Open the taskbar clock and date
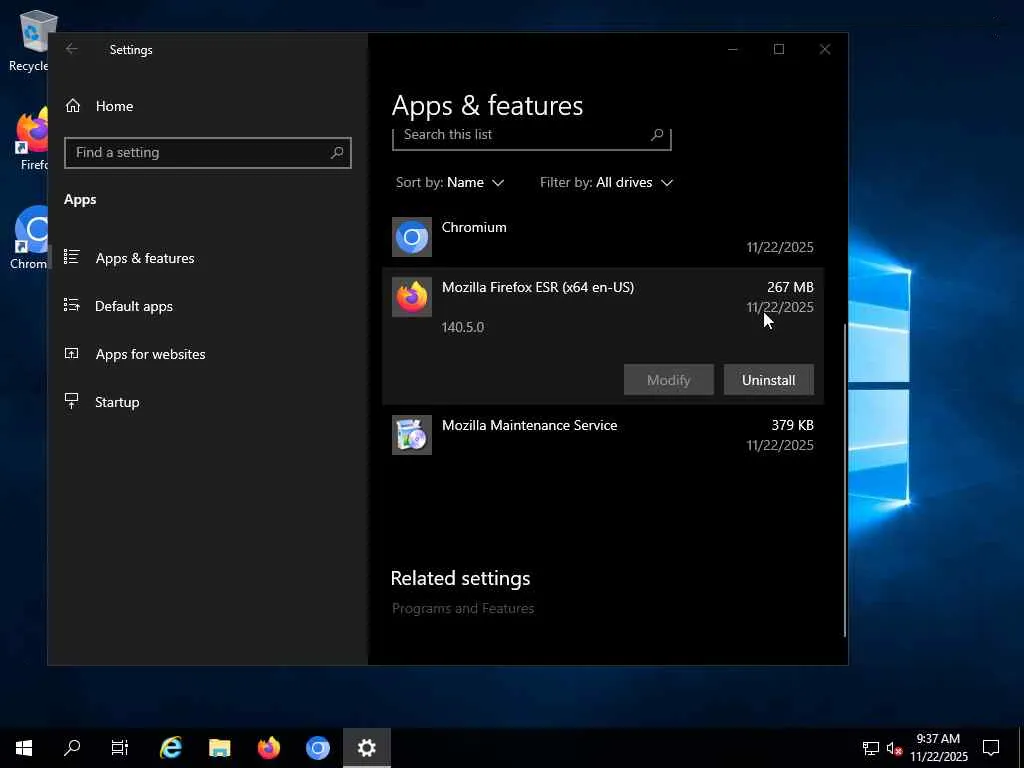 tap(938, 748)
